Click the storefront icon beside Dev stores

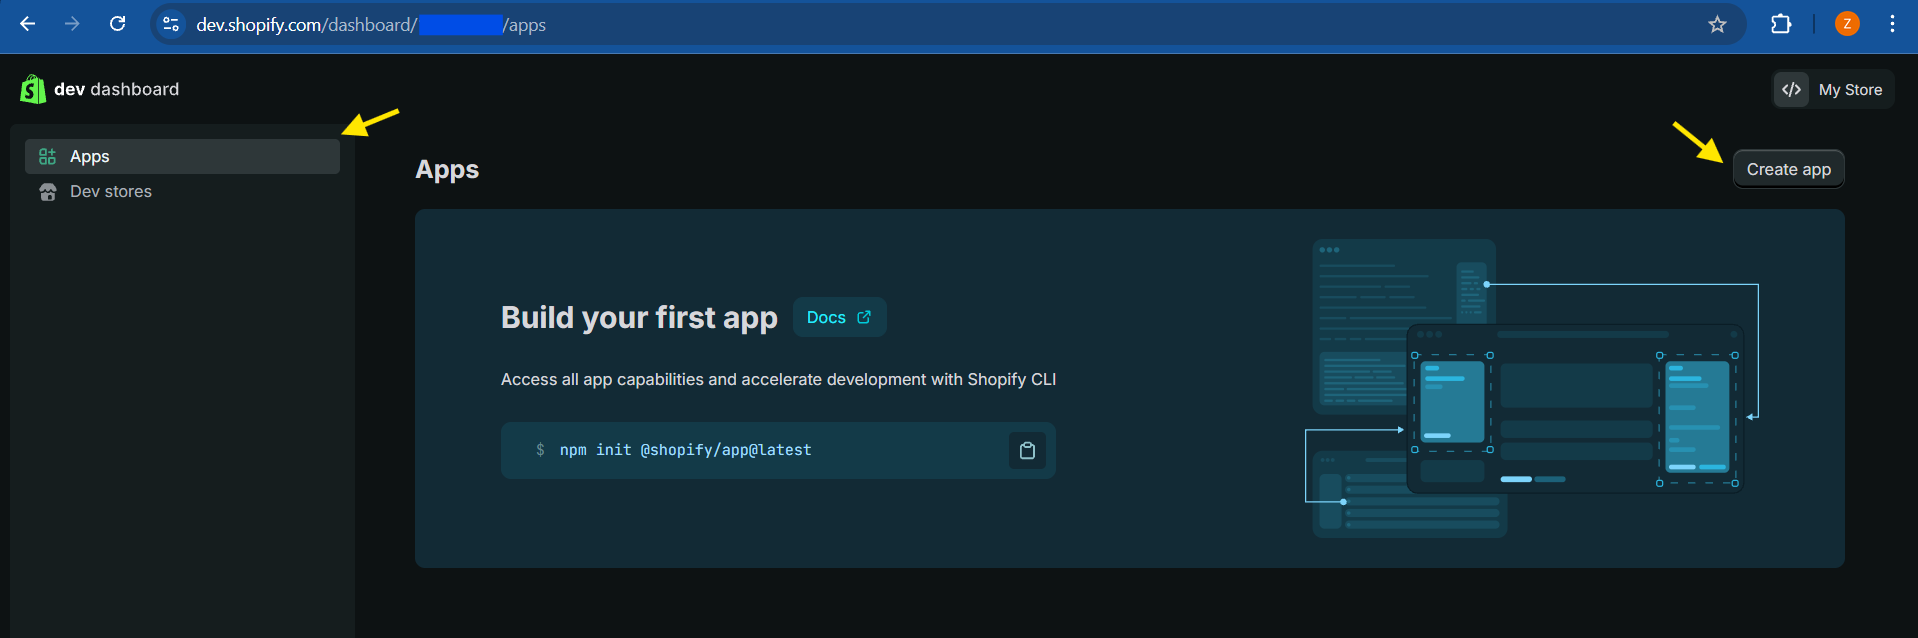pos(47,192)
